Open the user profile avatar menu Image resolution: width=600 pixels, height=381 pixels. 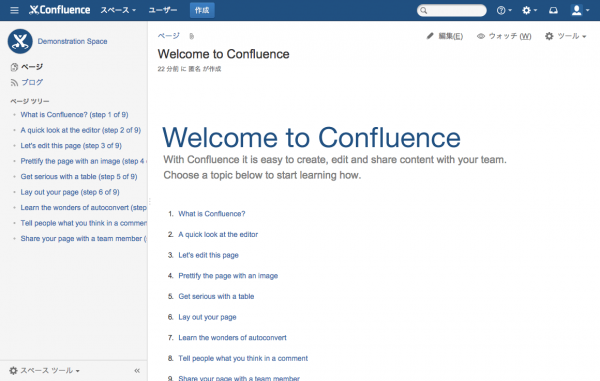580,10
